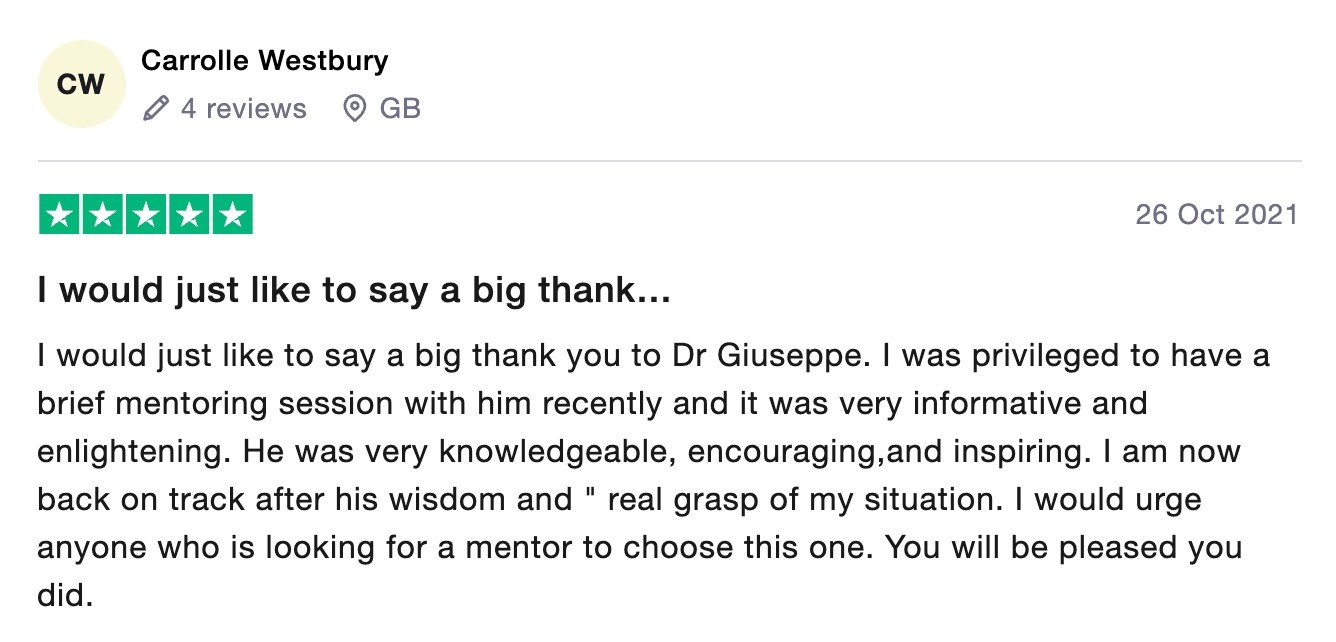Click the fifth green rating star
Screen dimensions: 1336x642
pyautogui.click(x=232, y=215)
